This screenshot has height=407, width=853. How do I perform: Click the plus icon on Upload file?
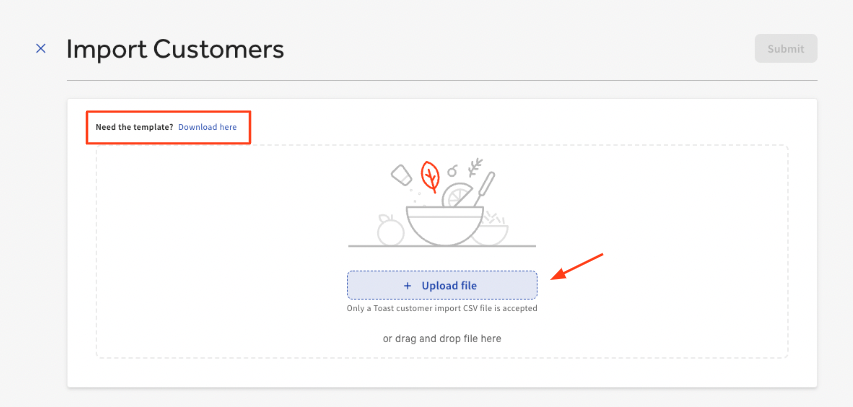point(407,286)
